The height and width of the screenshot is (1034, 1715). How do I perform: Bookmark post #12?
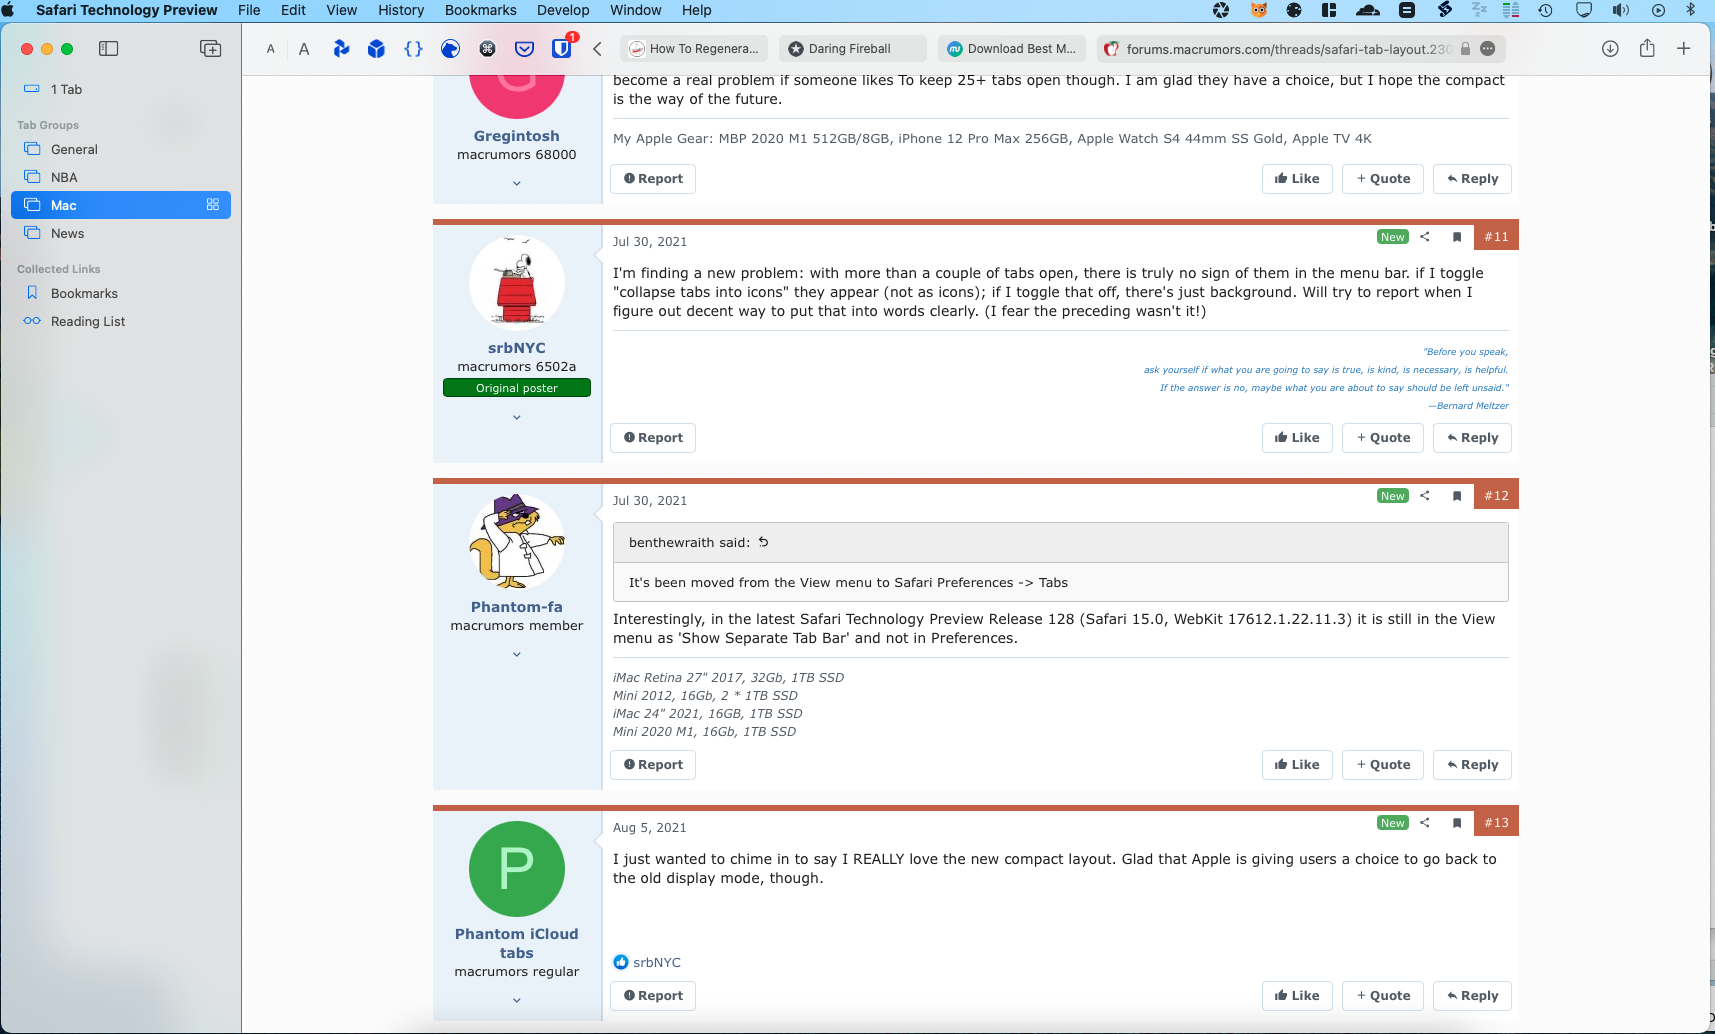coord(1457,496)
